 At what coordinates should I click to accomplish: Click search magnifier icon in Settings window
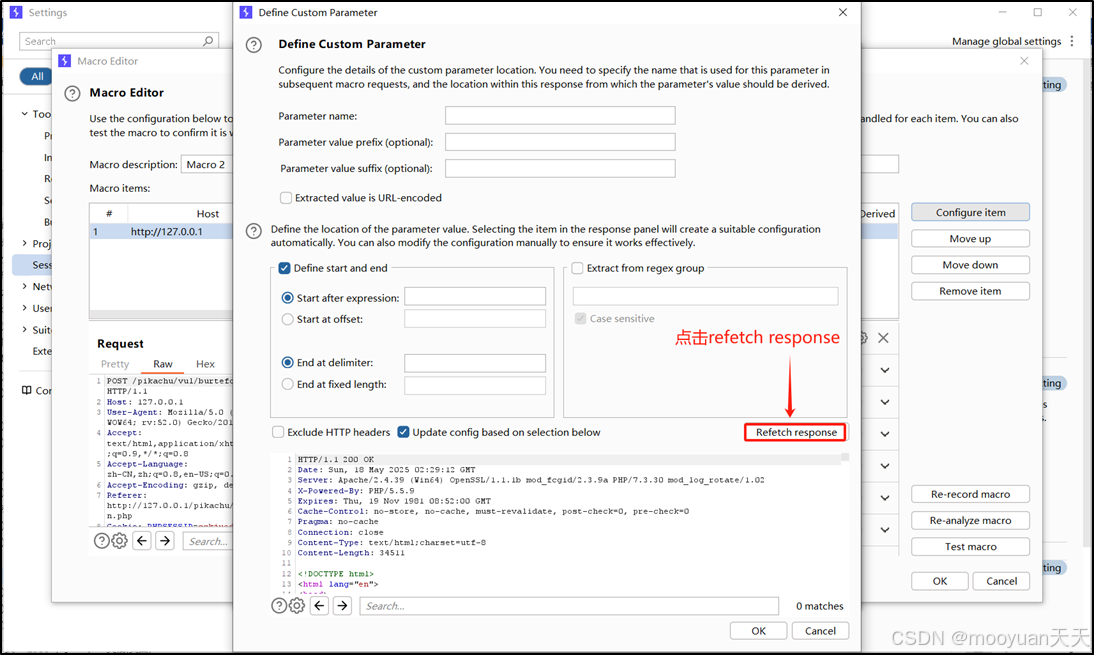pyautogui.click(x=208, y=41)
